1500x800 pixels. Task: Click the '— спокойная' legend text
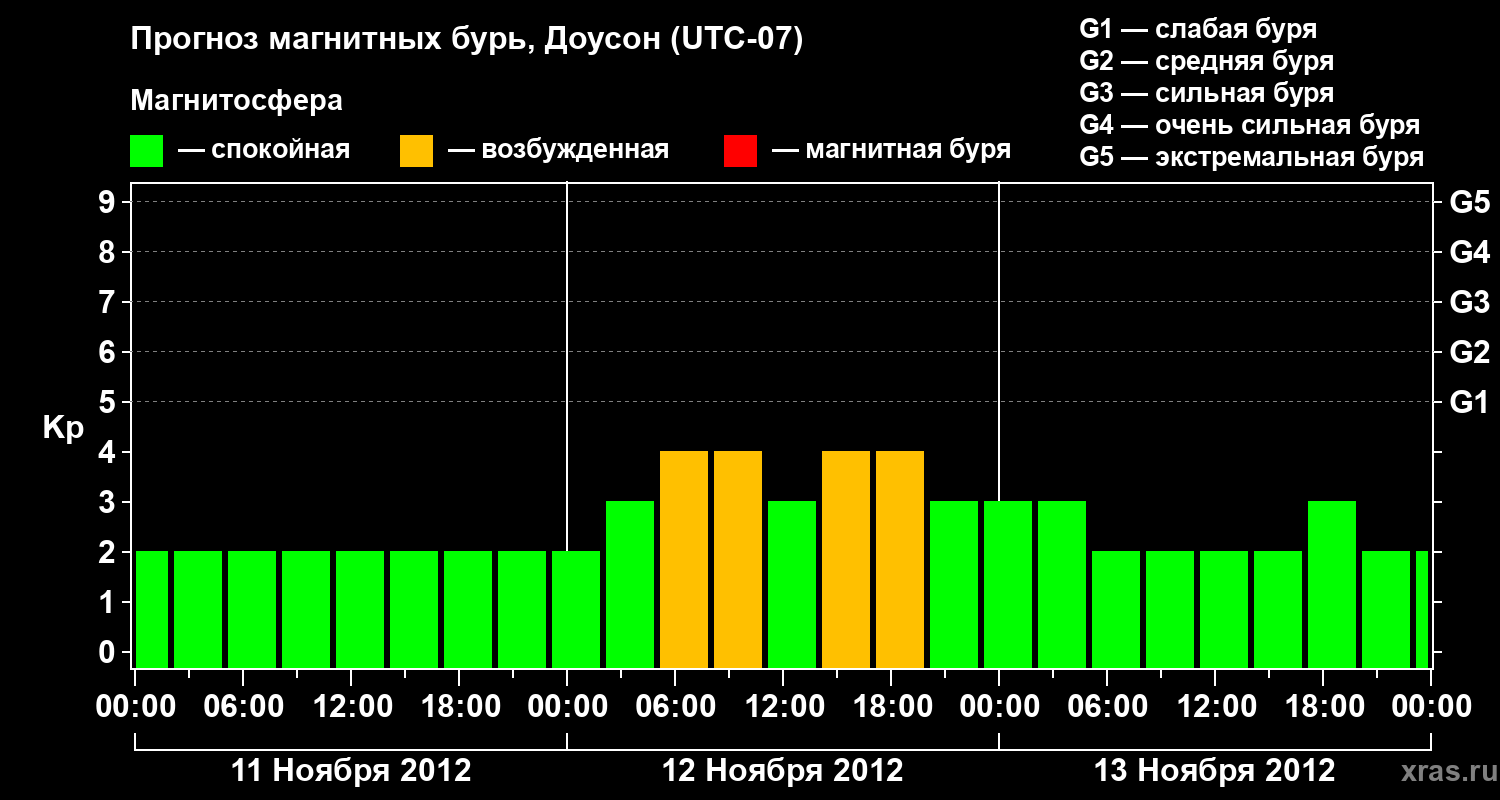point(264,150)
